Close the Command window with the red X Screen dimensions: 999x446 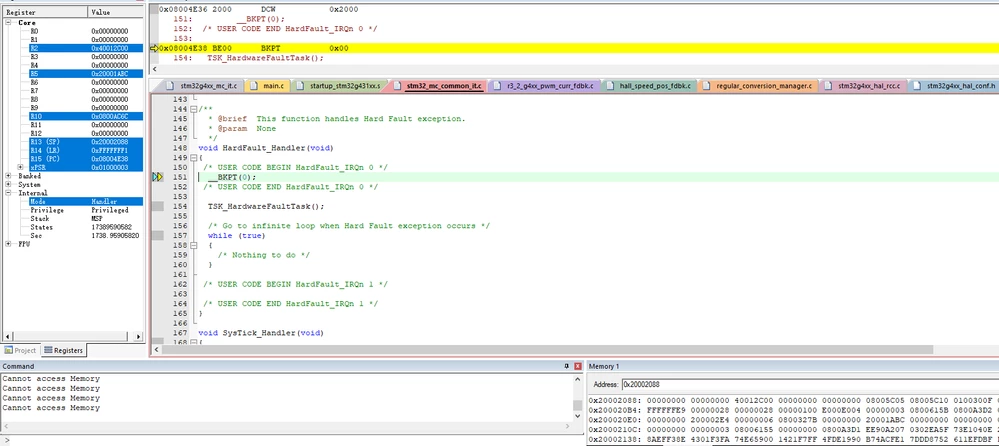coord(578,366)
